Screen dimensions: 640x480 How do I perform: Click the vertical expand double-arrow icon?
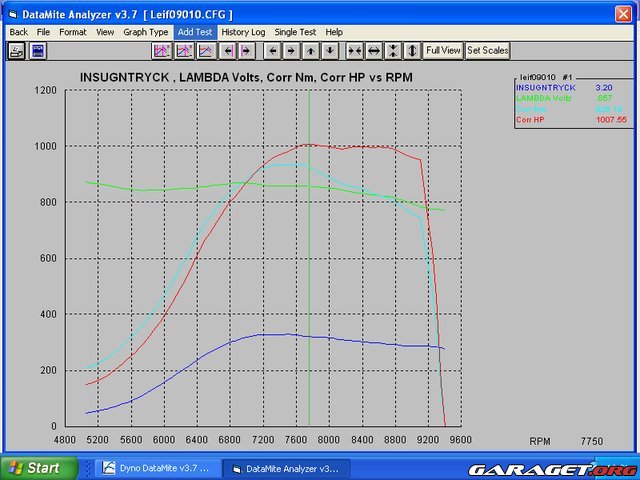click(x=412, y=50)
